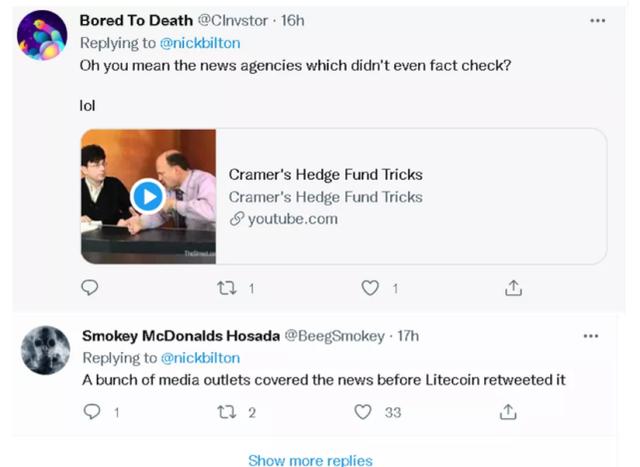Open @nickbilton mention in Smokey's reply
Viewport: 640px width, 467px height.
tap(200, 358)
